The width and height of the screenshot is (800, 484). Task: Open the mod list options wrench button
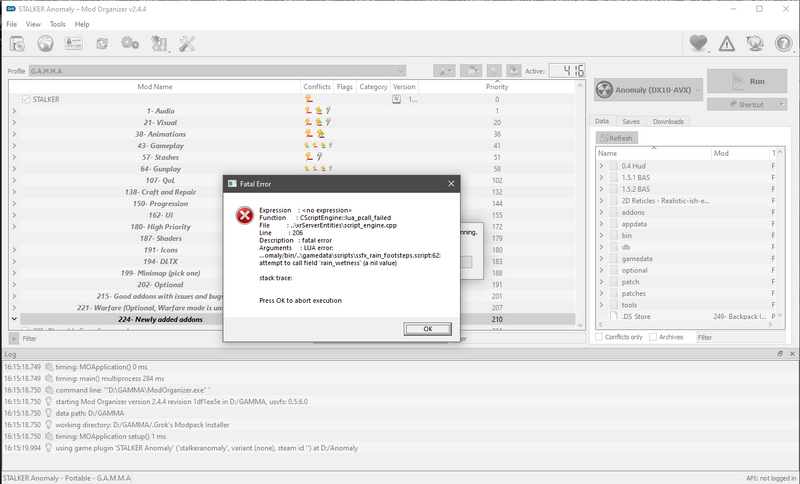click(444, 71)
